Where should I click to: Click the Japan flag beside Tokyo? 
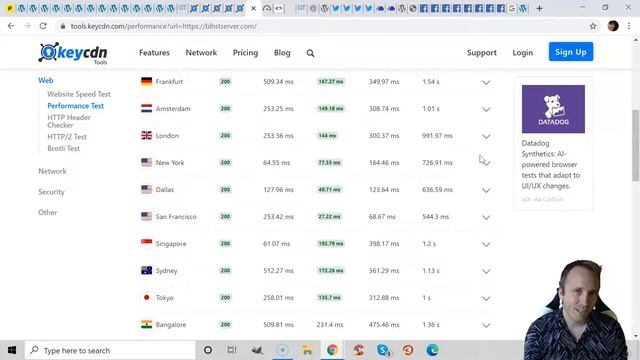pos(147,298)
